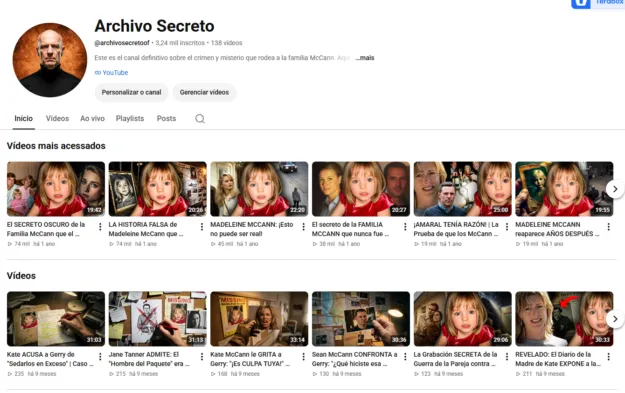This screenshot has width=625, height=393.
Task: Open options menu for "Sean McCann CONFRONTA a Gerry"
Action: [x=405, y=357]
